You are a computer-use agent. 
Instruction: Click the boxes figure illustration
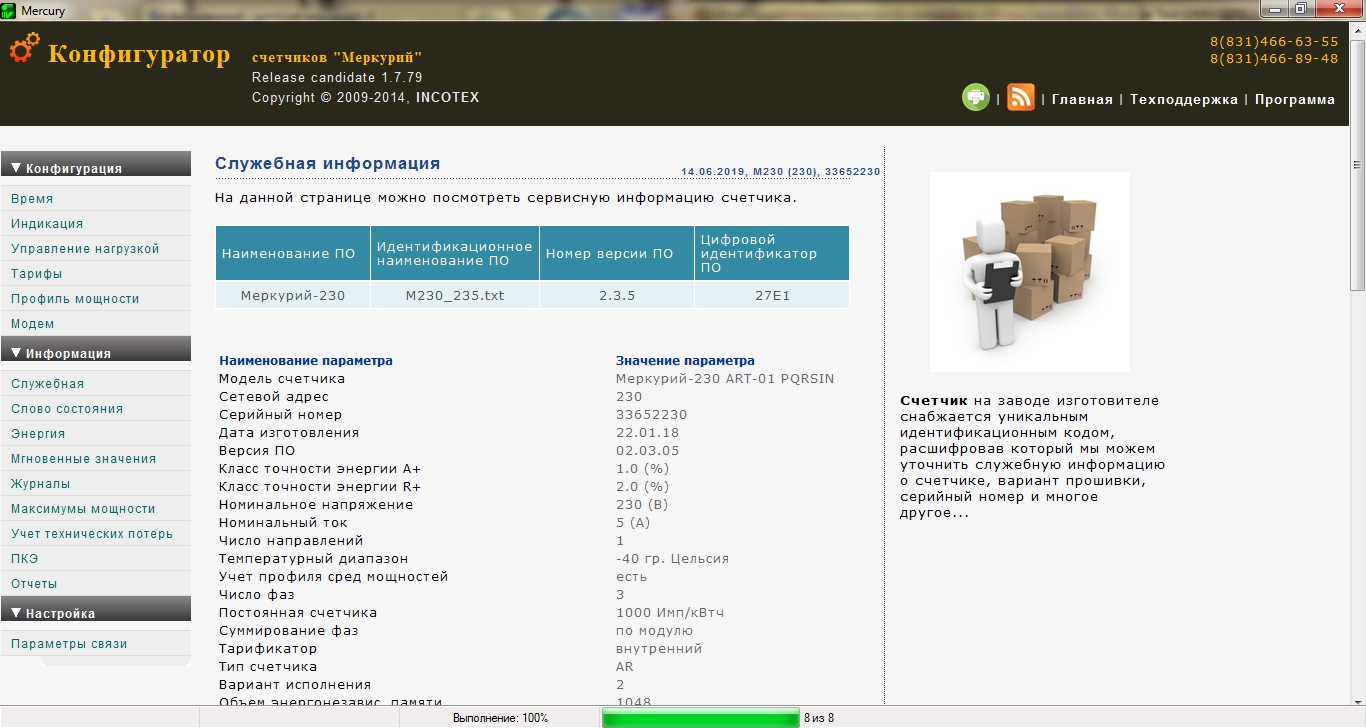[1030, 271]
